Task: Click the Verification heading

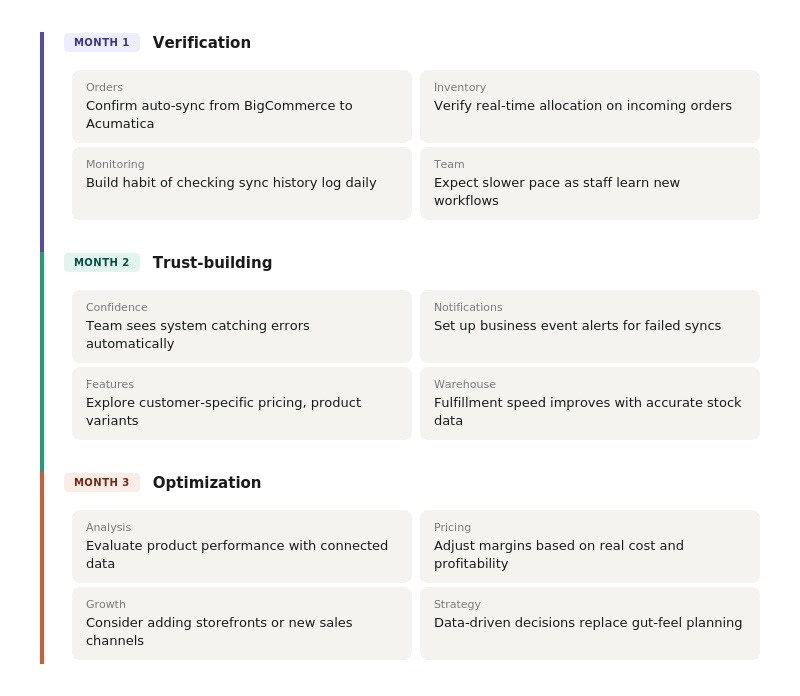Action: pyautogui.click(x=202, y=43)
